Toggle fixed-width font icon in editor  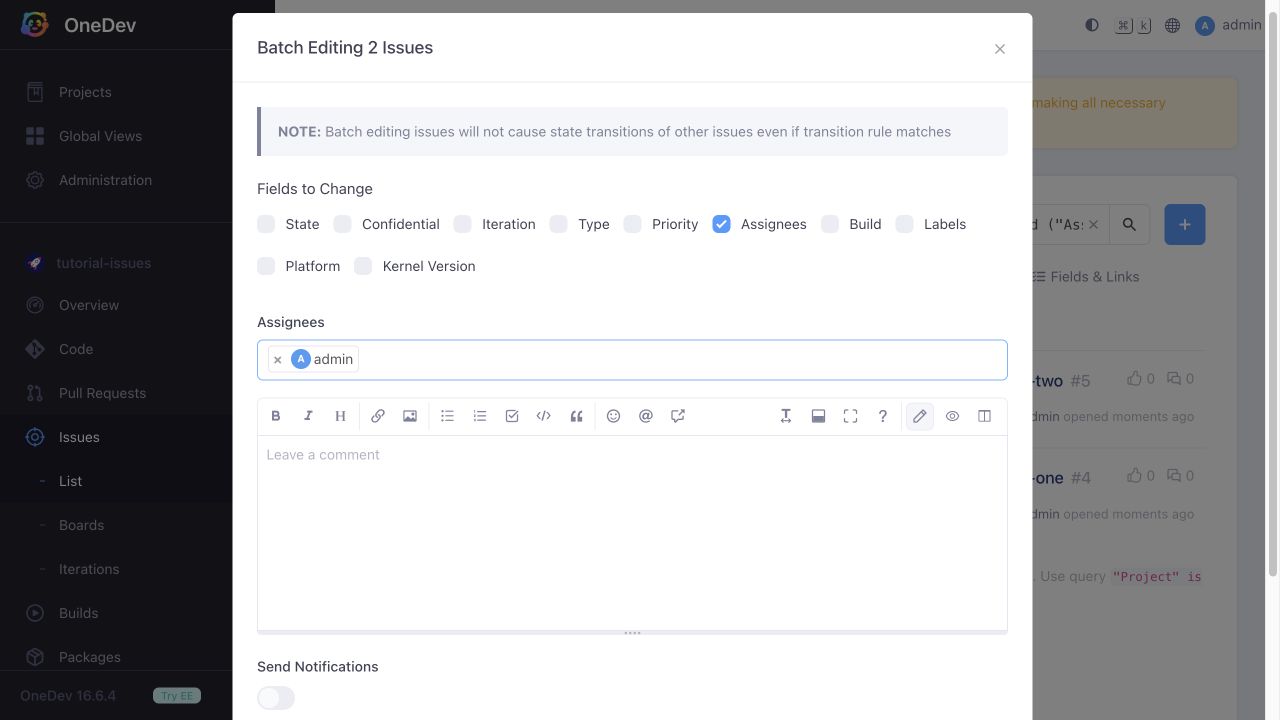[786, 416]
